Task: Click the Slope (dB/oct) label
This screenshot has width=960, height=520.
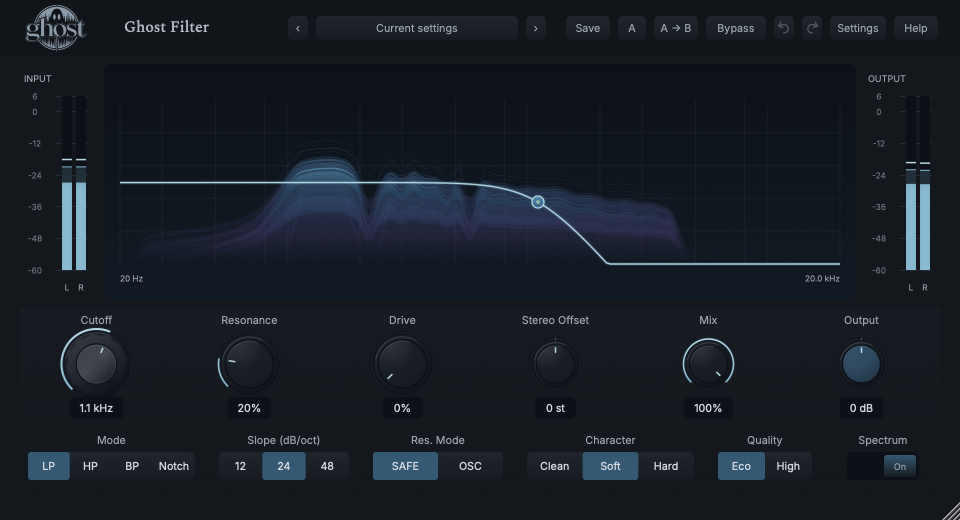Action: [283, 440]
